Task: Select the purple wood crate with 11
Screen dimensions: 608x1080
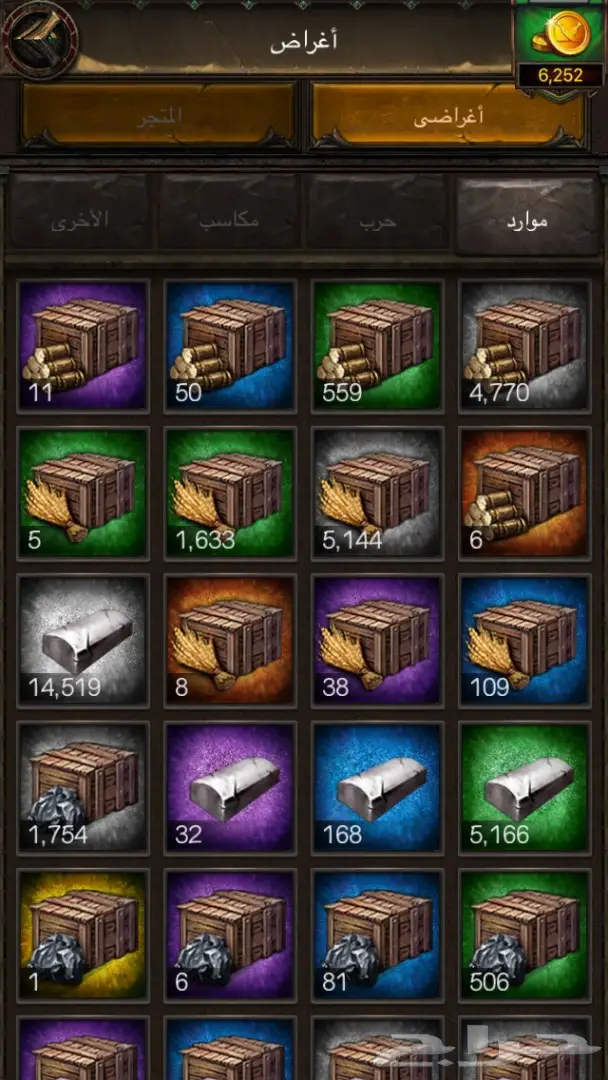Action: point(83,346)
